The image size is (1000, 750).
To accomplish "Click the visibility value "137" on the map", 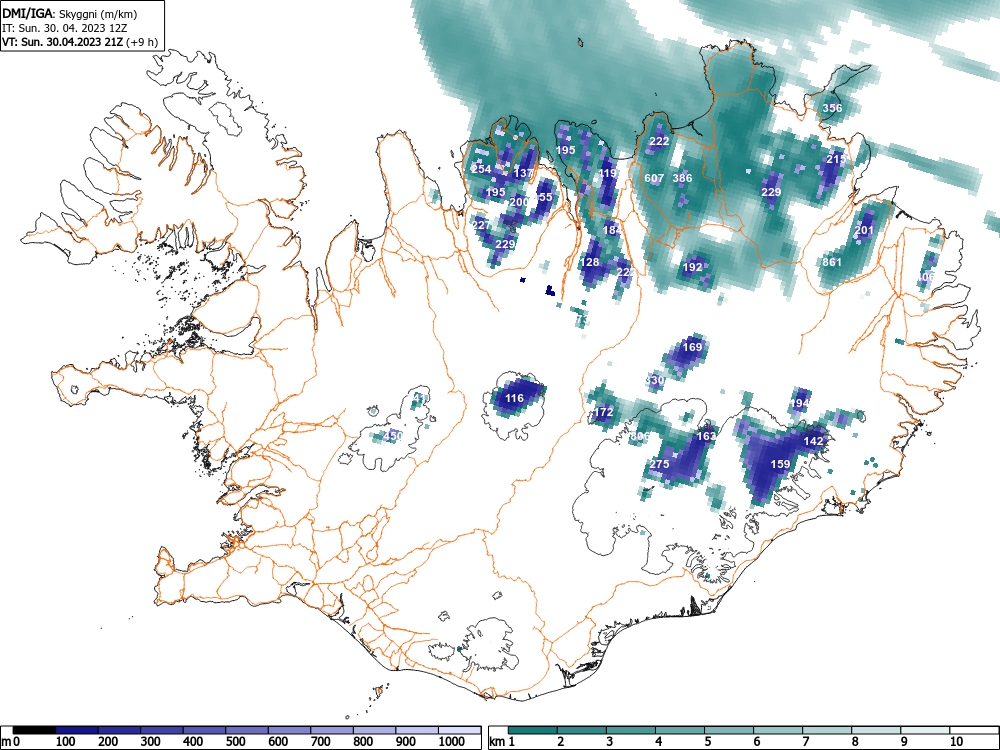I will point(523,173).
